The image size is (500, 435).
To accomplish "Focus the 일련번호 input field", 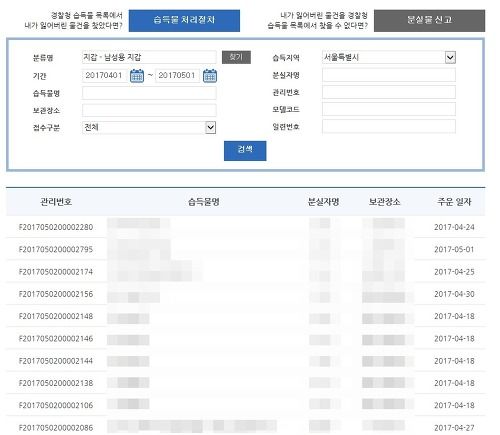I will point(389,126).
